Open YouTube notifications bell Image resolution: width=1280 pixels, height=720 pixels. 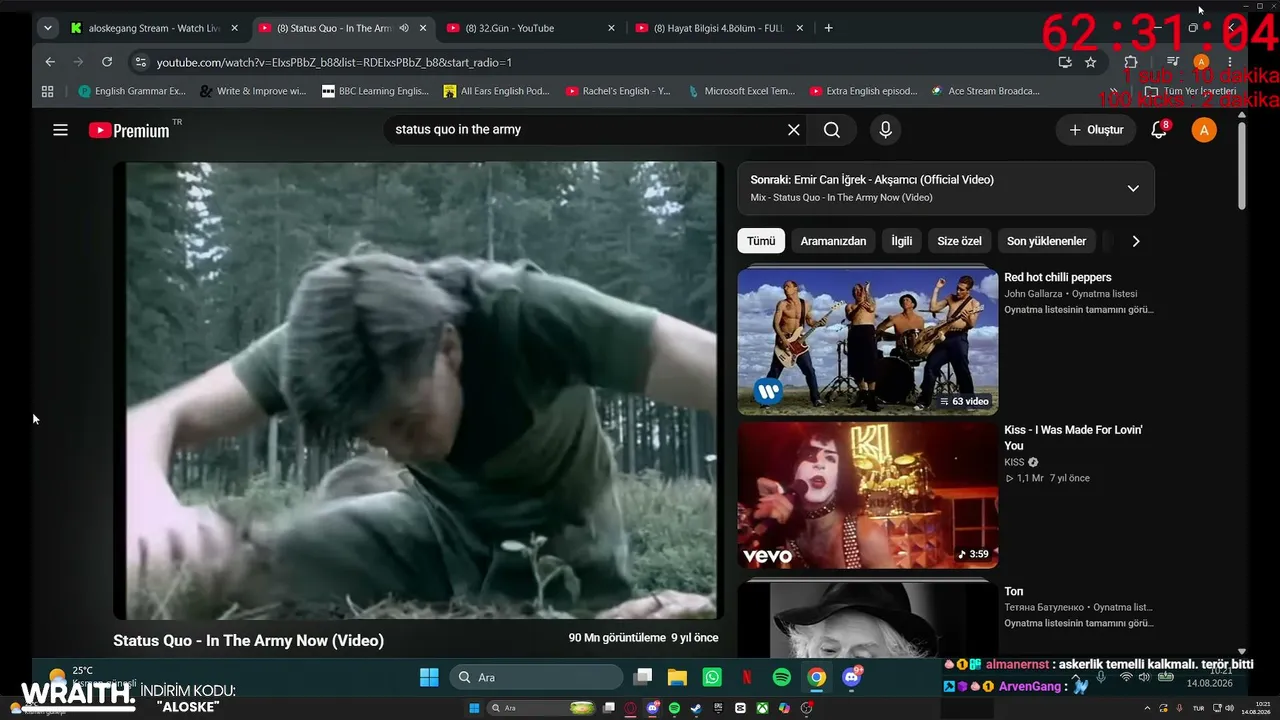(x=1160, y=130)
